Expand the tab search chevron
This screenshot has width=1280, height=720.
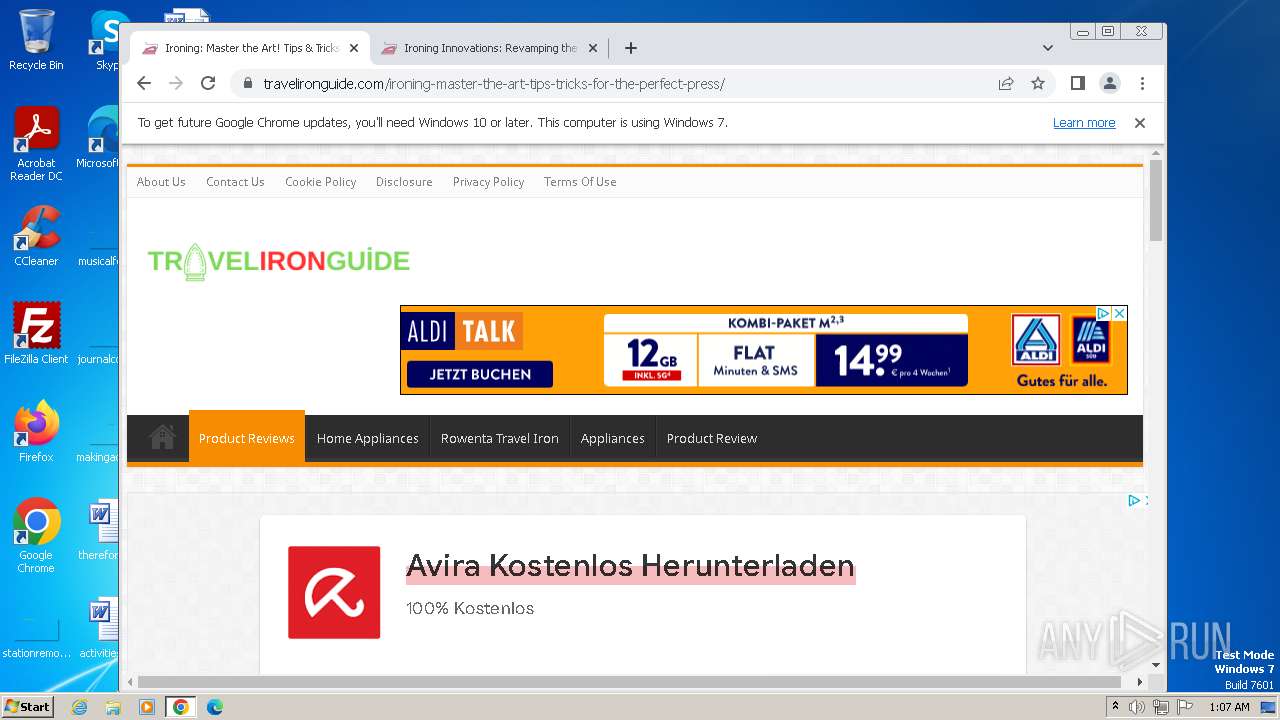pos(1048,48)
